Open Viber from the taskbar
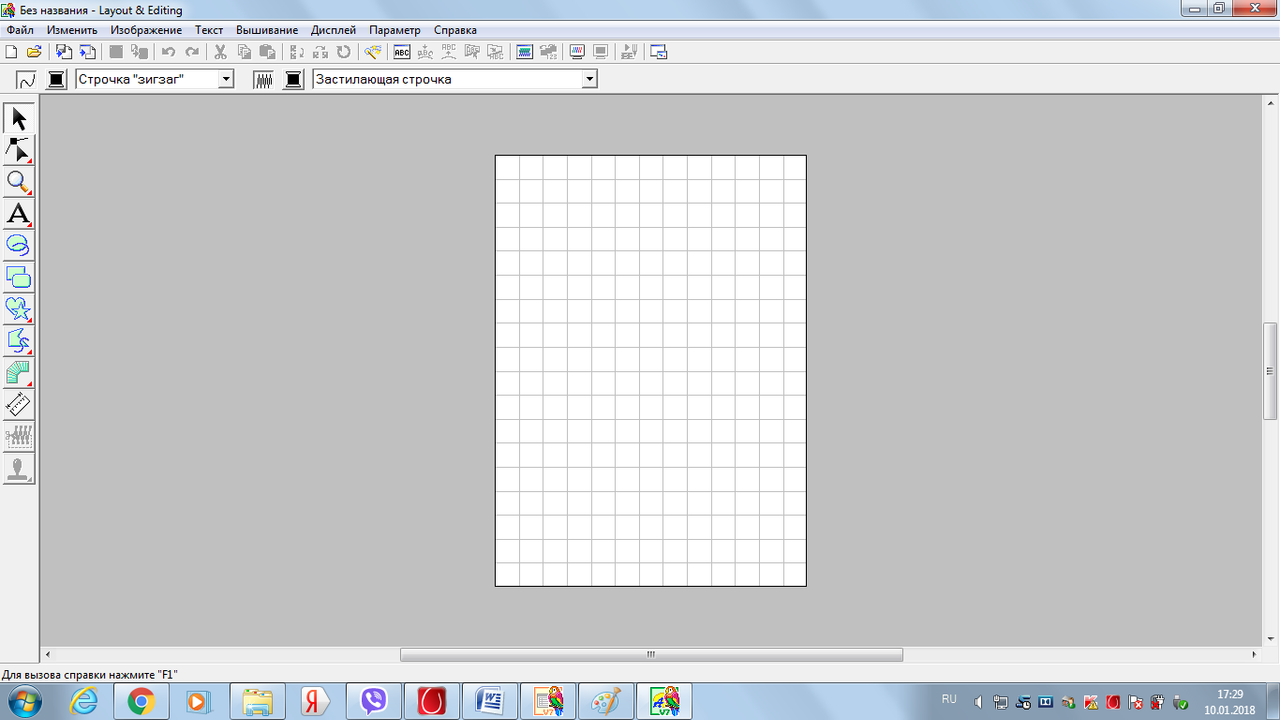 (x=375, y=702)
